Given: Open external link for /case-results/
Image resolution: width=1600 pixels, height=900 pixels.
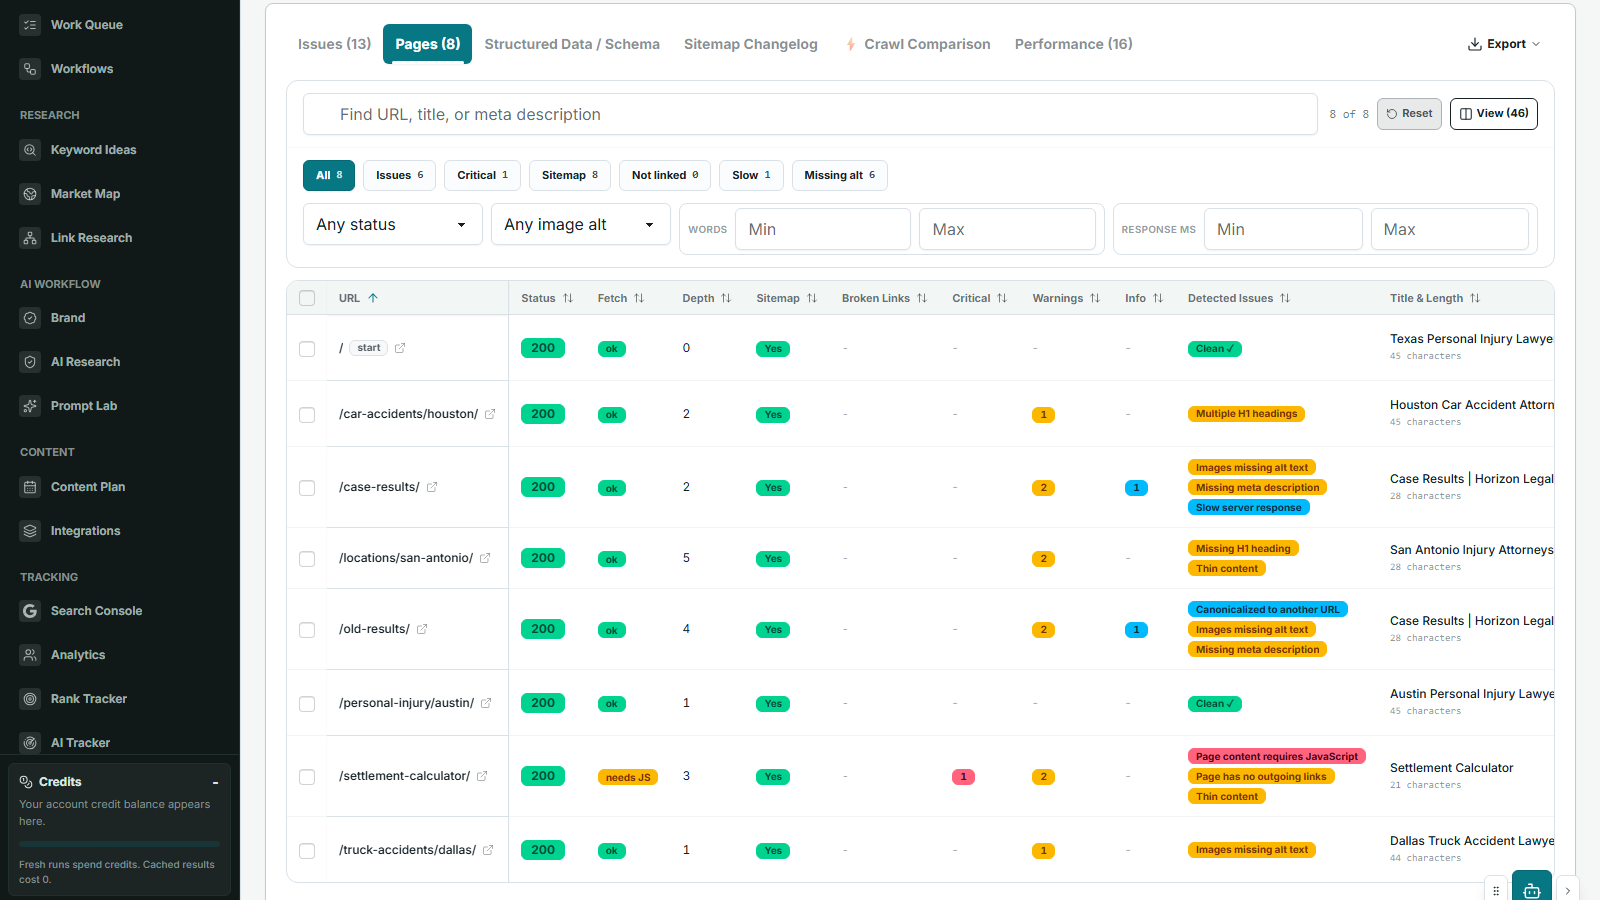Looking at the screenshot, I should (x=432, y=487).
